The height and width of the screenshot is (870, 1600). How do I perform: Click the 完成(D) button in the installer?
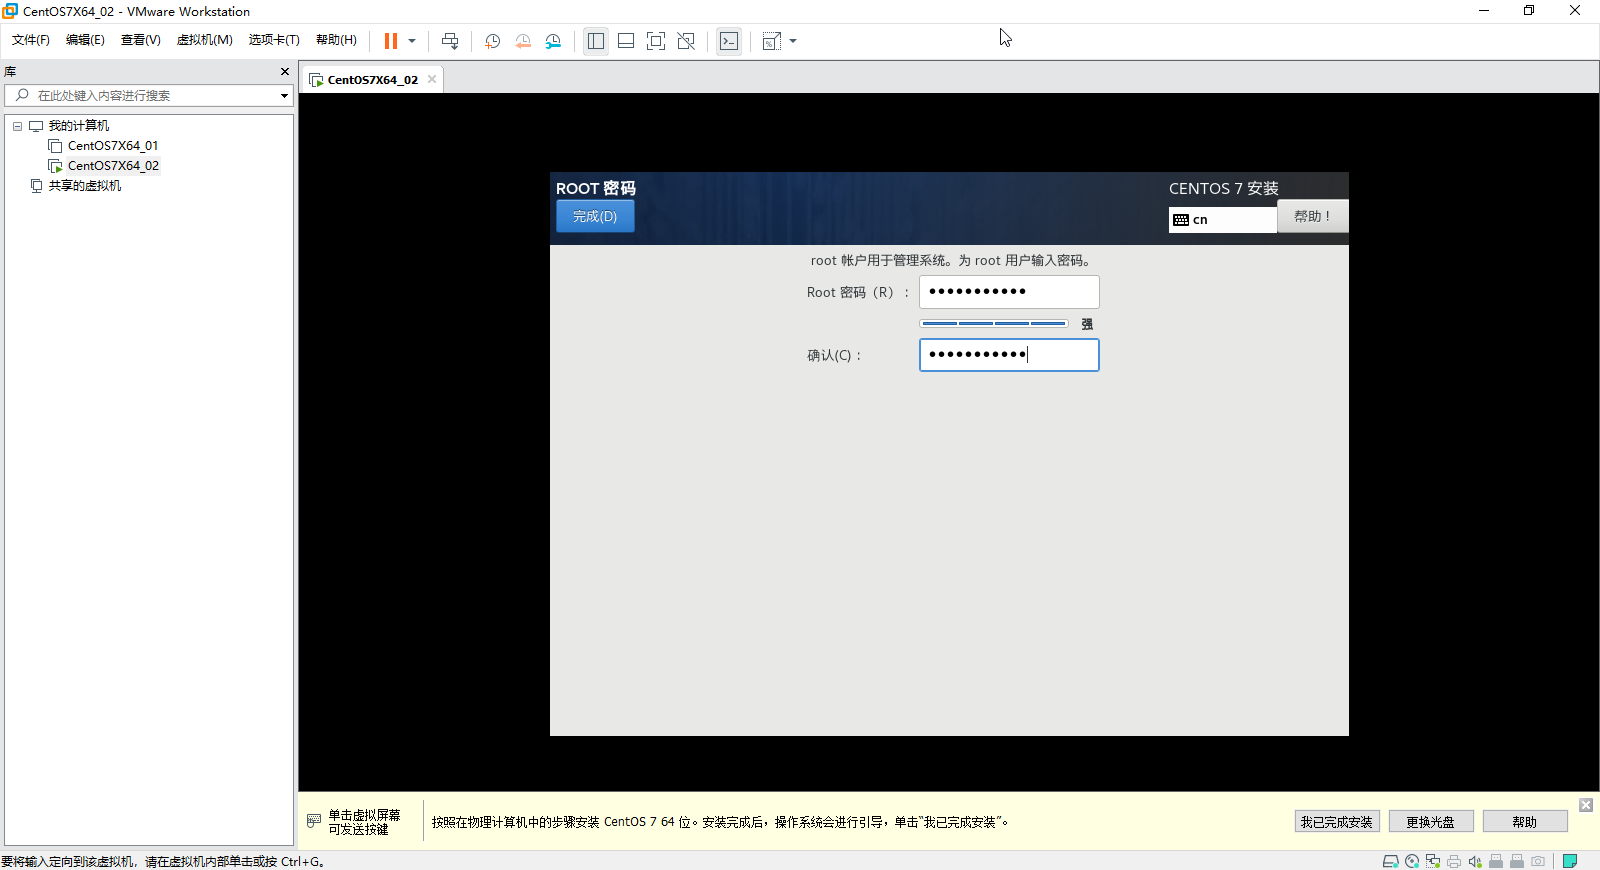595,216
